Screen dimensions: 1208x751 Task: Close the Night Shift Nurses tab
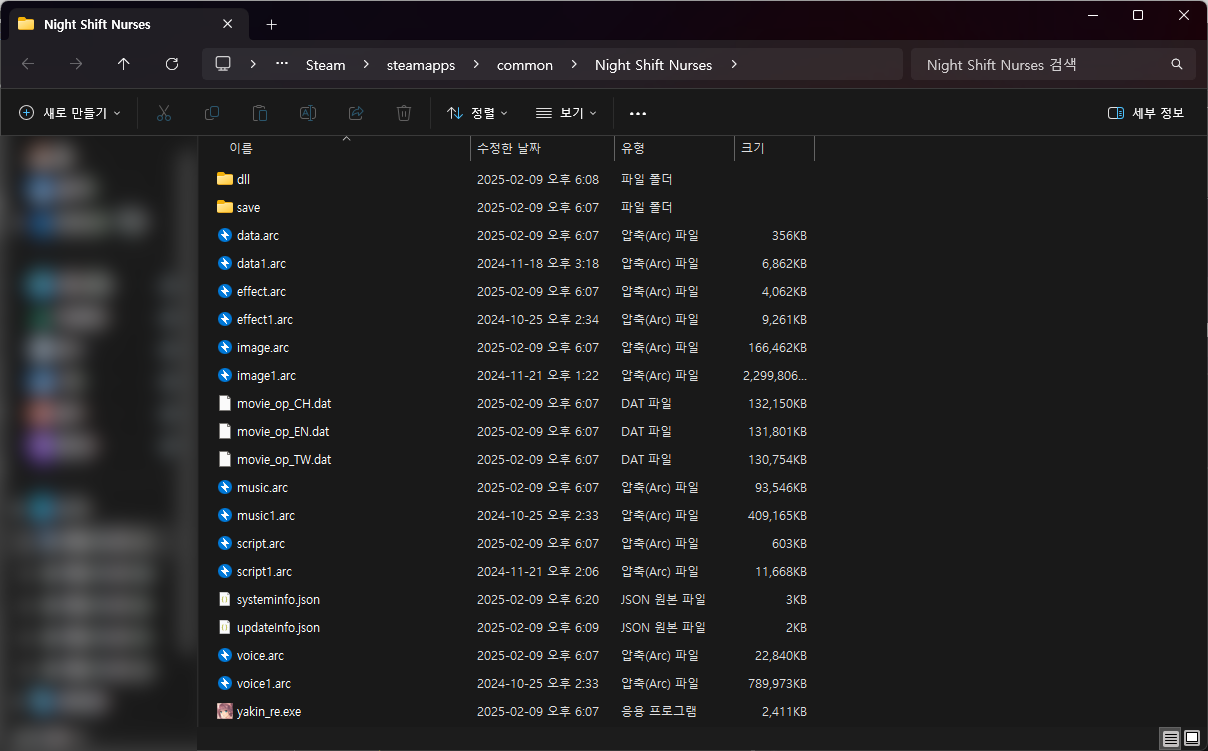[227, 24]
